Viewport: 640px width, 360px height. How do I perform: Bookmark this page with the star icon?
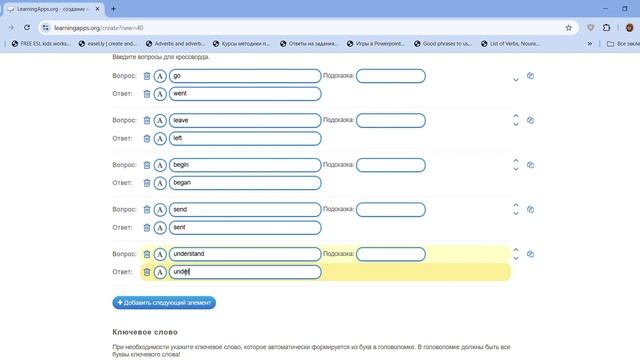tap(569, 28)
